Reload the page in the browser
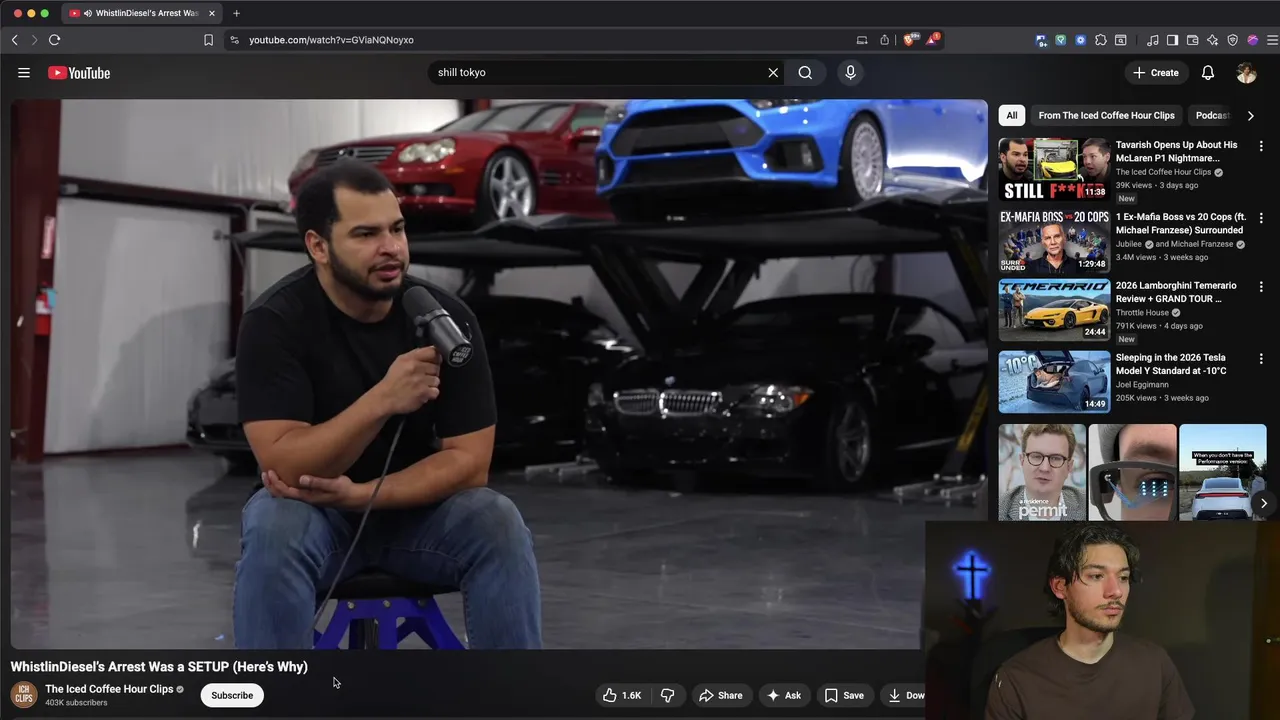Viewport: 1280px width, 720px height. [x=55, y=40]
